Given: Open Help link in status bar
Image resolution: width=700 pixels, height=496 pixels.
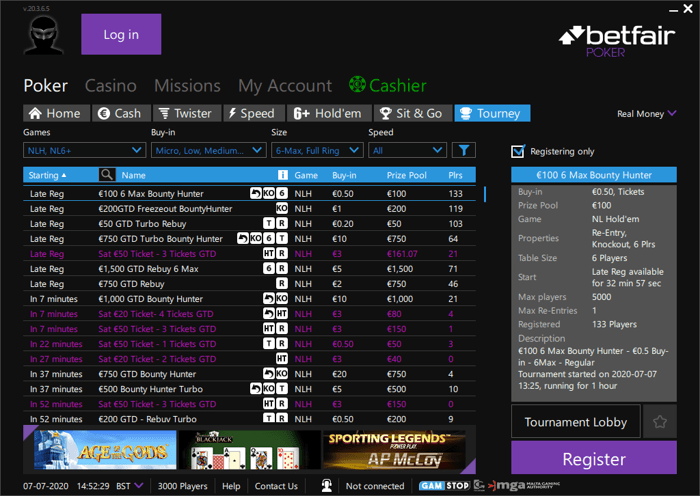Looking at the screenshot, I should point(231,486).
